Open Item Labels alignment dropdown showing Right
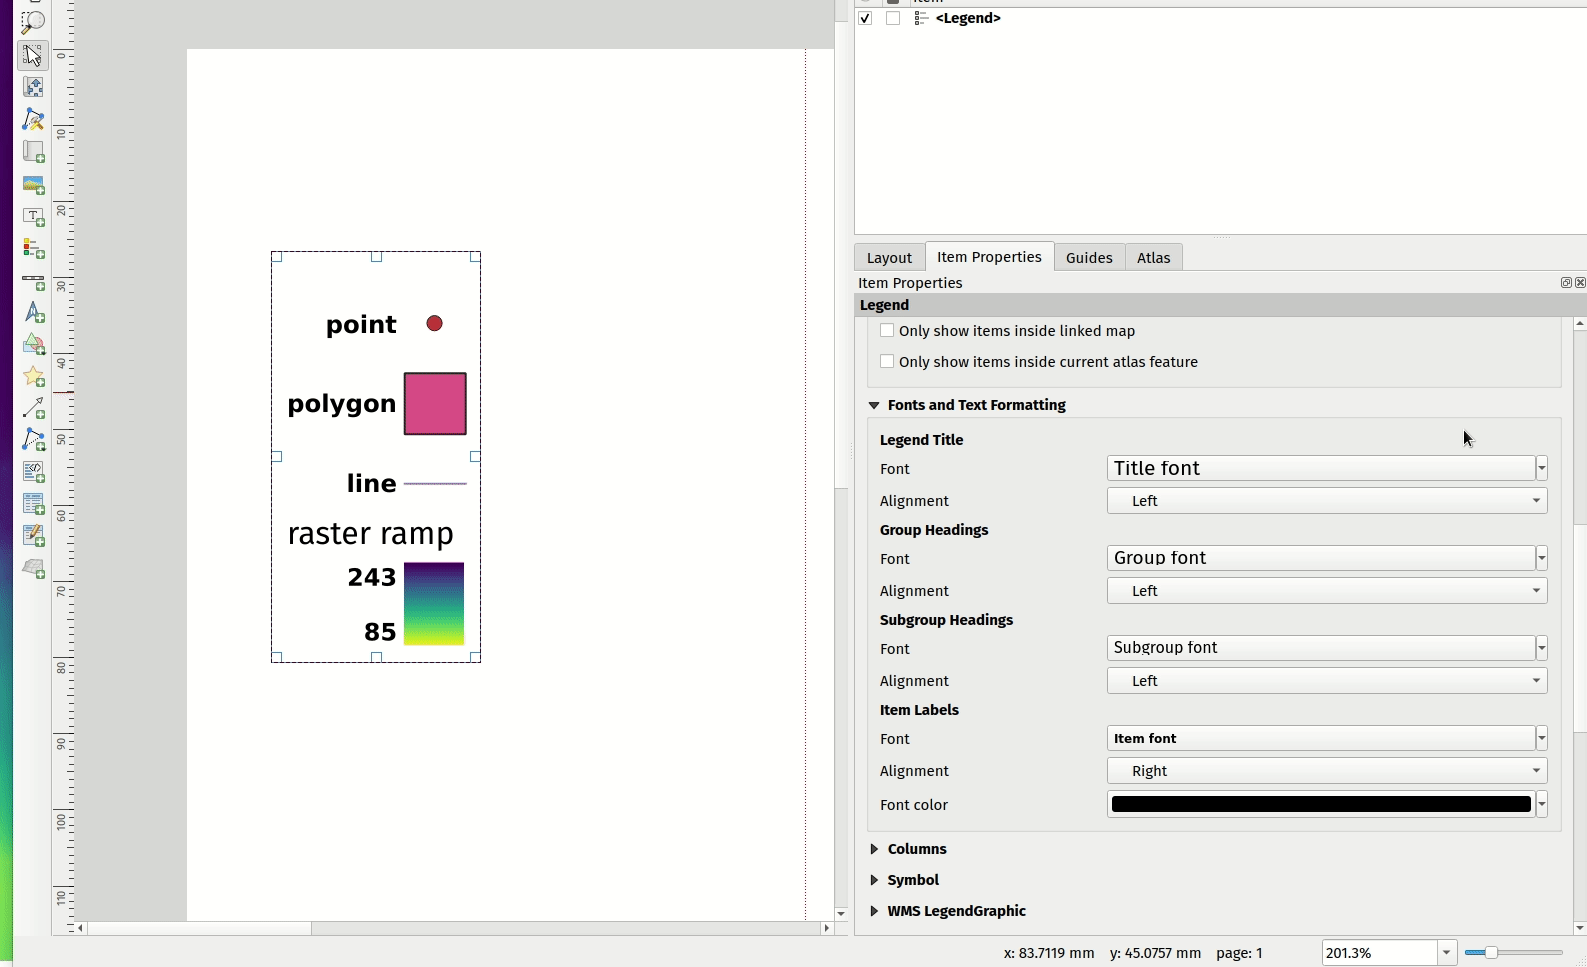The image size is (1587, 967). click(1326, 771)
